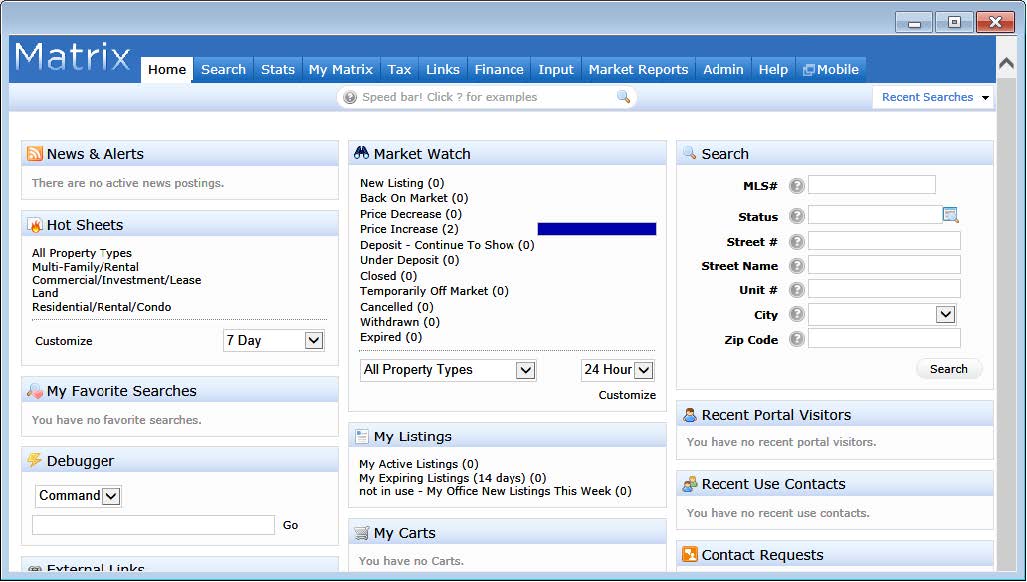Click the scroll up arrow at right
The width and height of the screenshot is (1027, 582).
[x=1007, y=63]
